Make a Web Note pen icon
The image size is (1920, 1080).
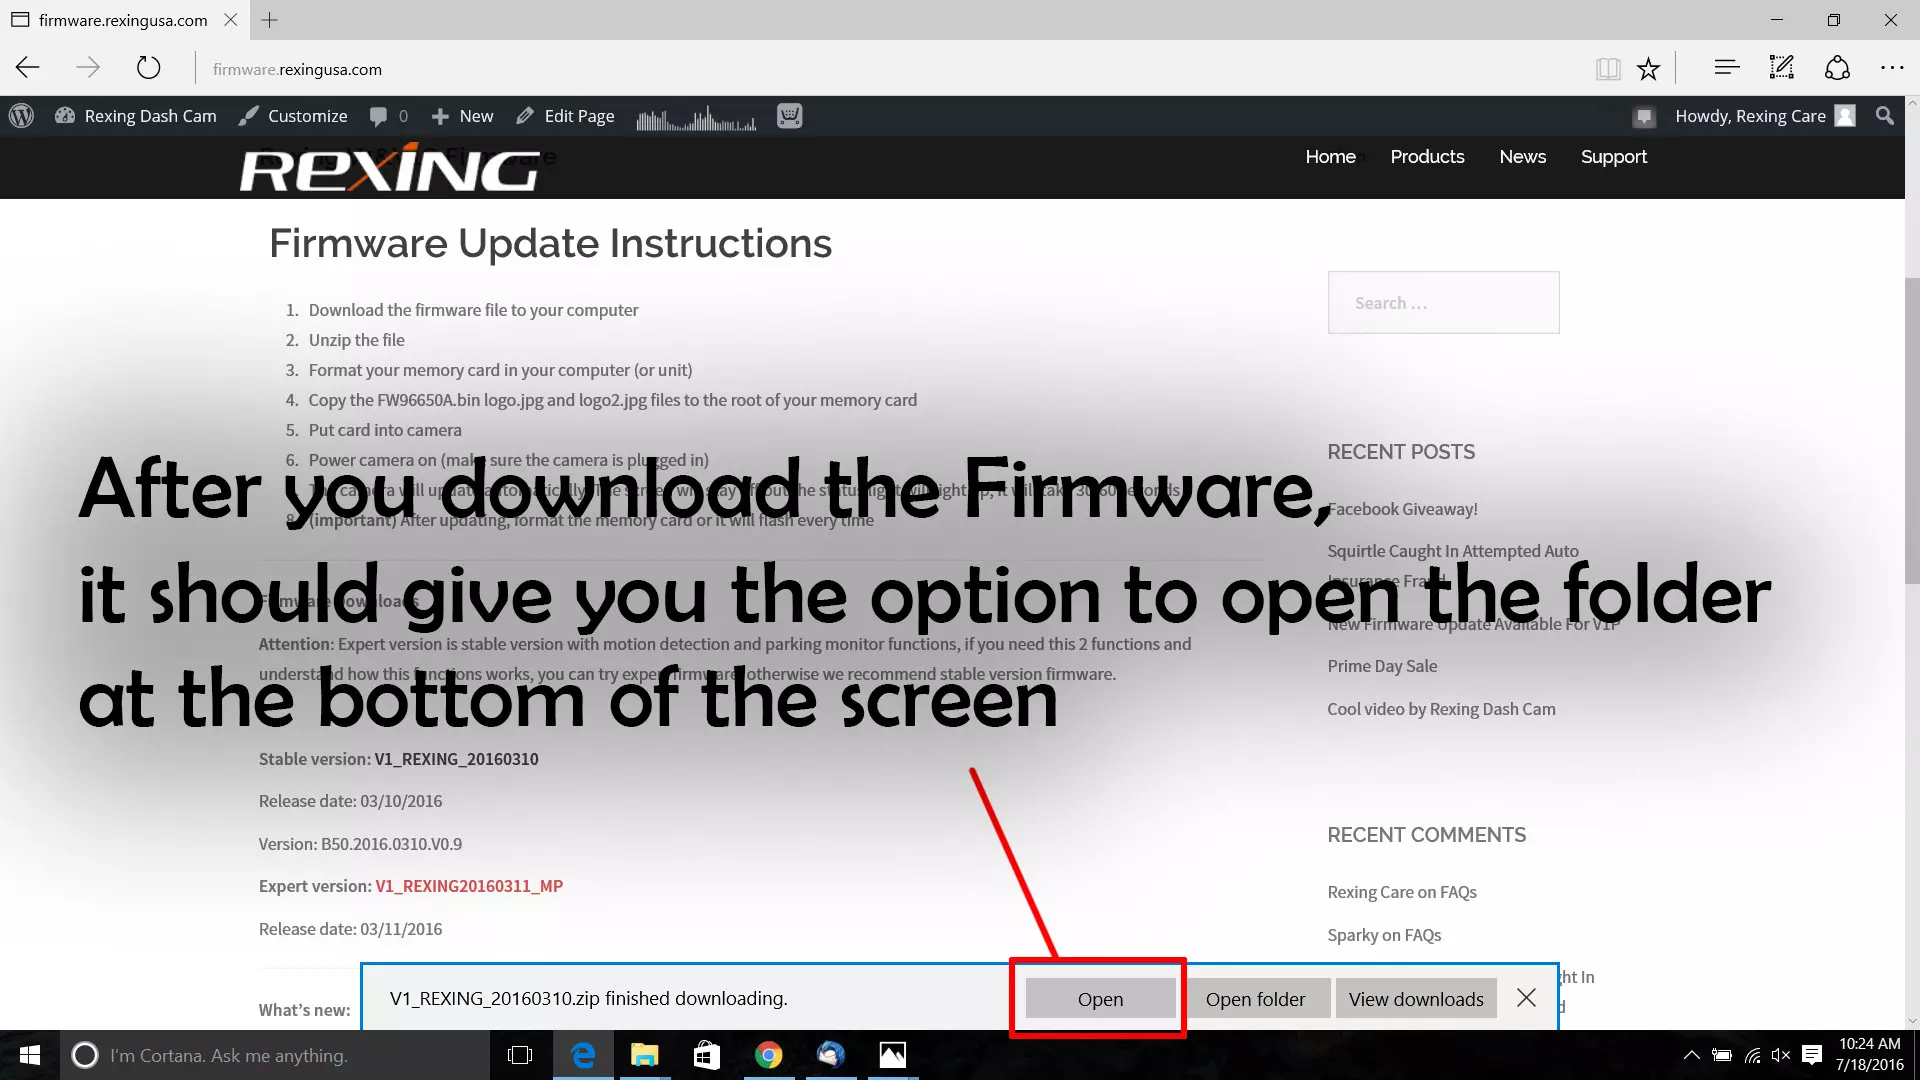coord(1782,68)
